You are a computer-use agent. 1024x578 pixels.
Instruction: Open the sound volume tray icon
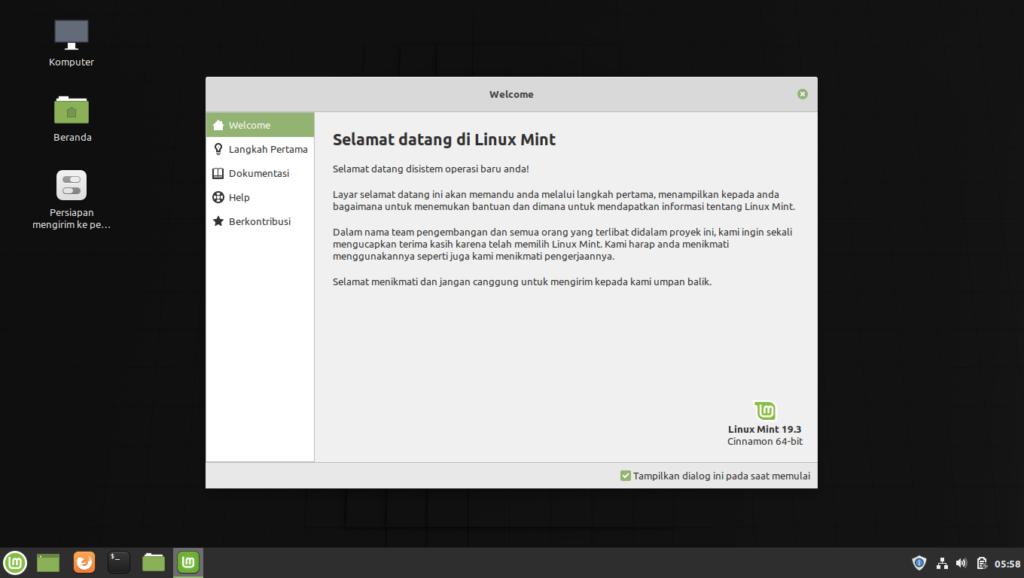tap(961, 563)
